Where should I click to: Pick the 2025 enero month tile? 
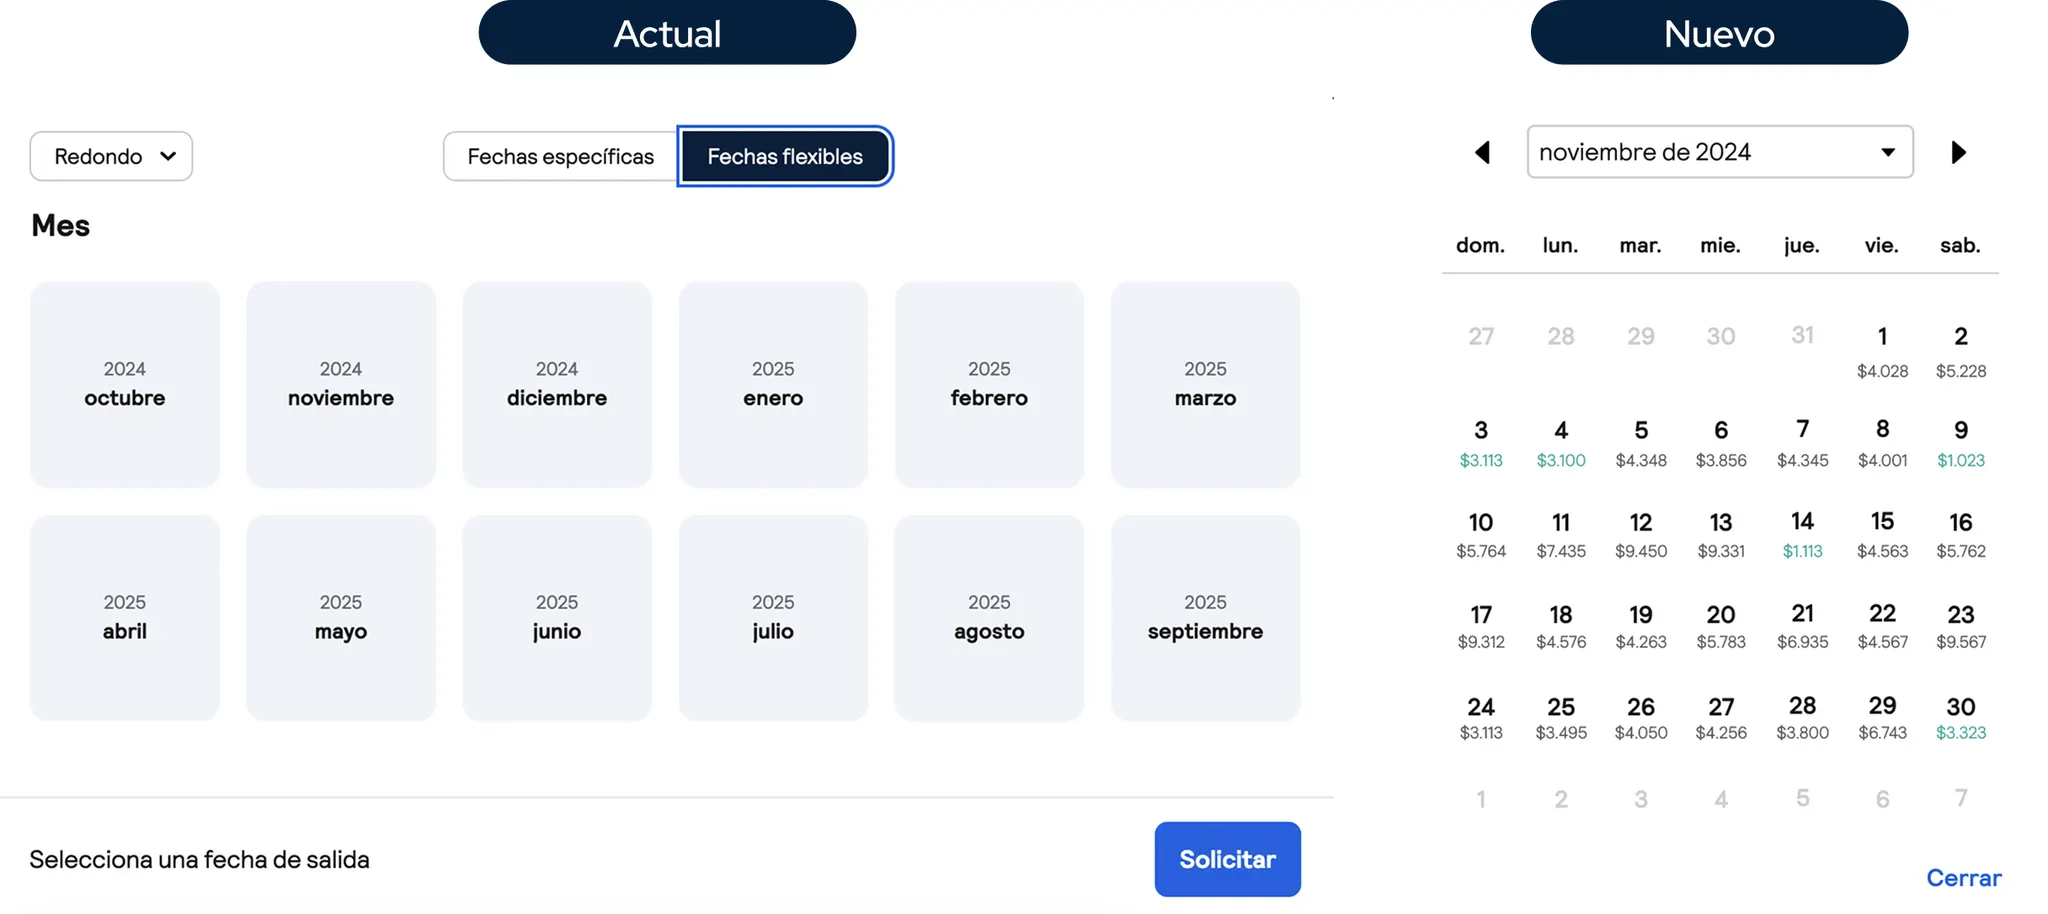click(x=773, y=384)
